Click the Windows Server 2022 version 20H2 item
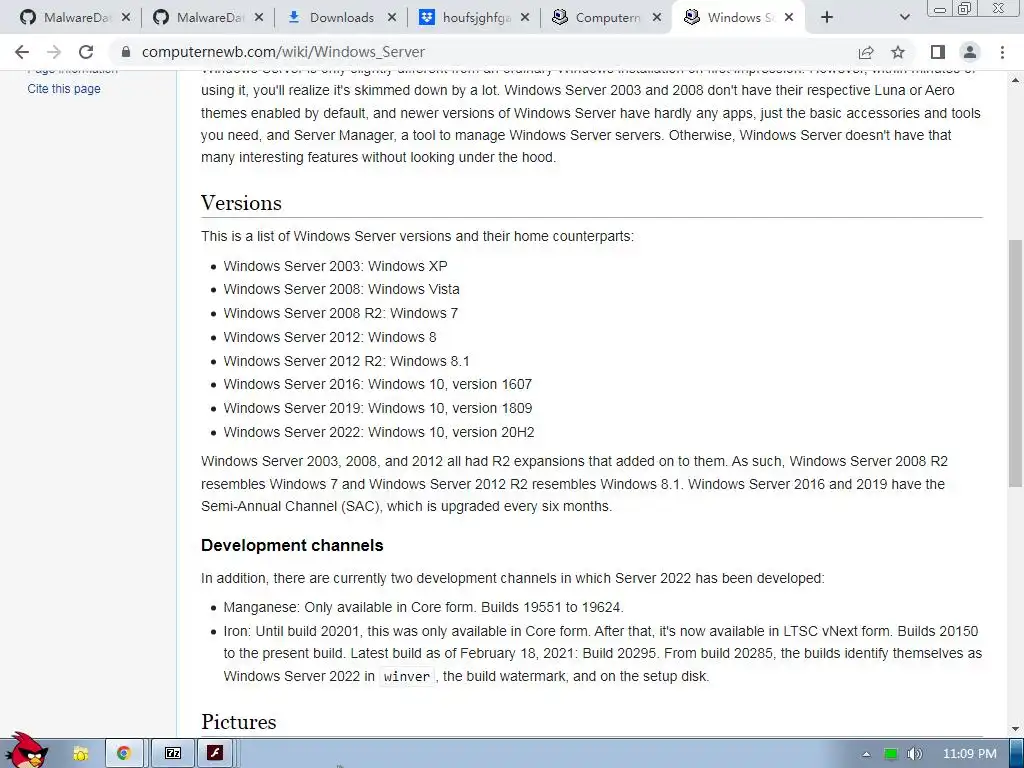Screen dimensions: 1024x768 click(379, 432)
